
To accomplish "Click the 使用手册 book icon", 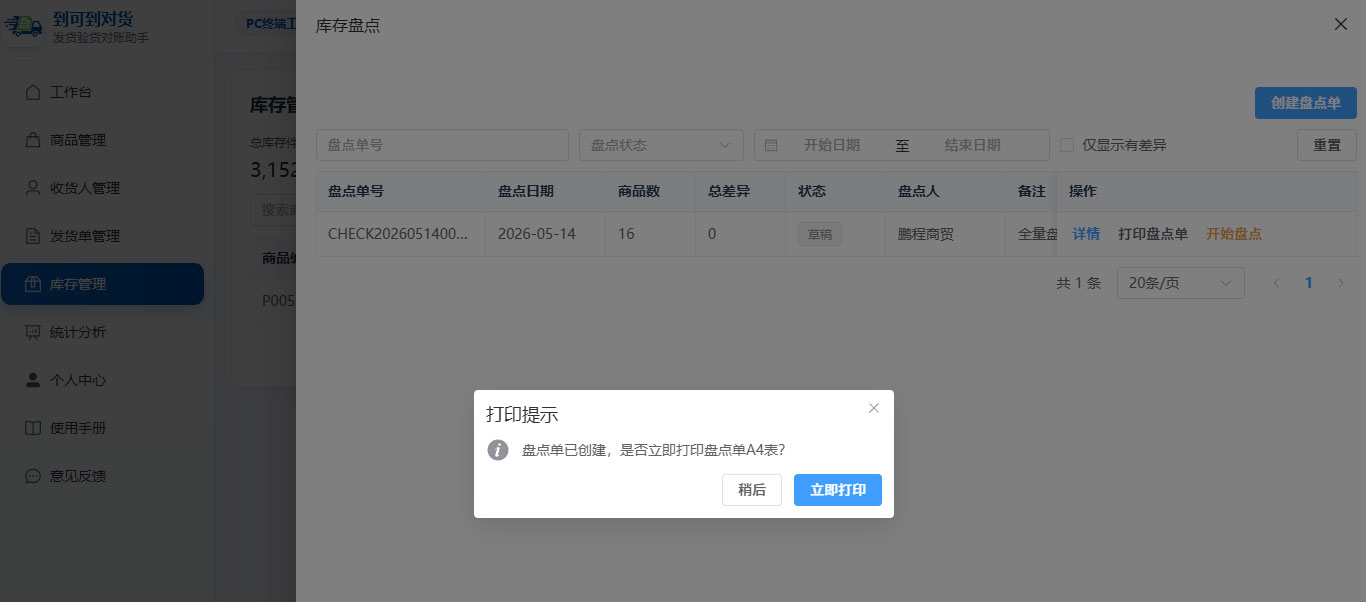I will coord(33,428).
